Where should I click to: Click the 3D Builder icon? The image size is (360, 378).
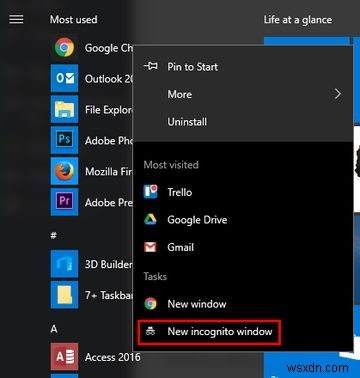click(64, 264)
